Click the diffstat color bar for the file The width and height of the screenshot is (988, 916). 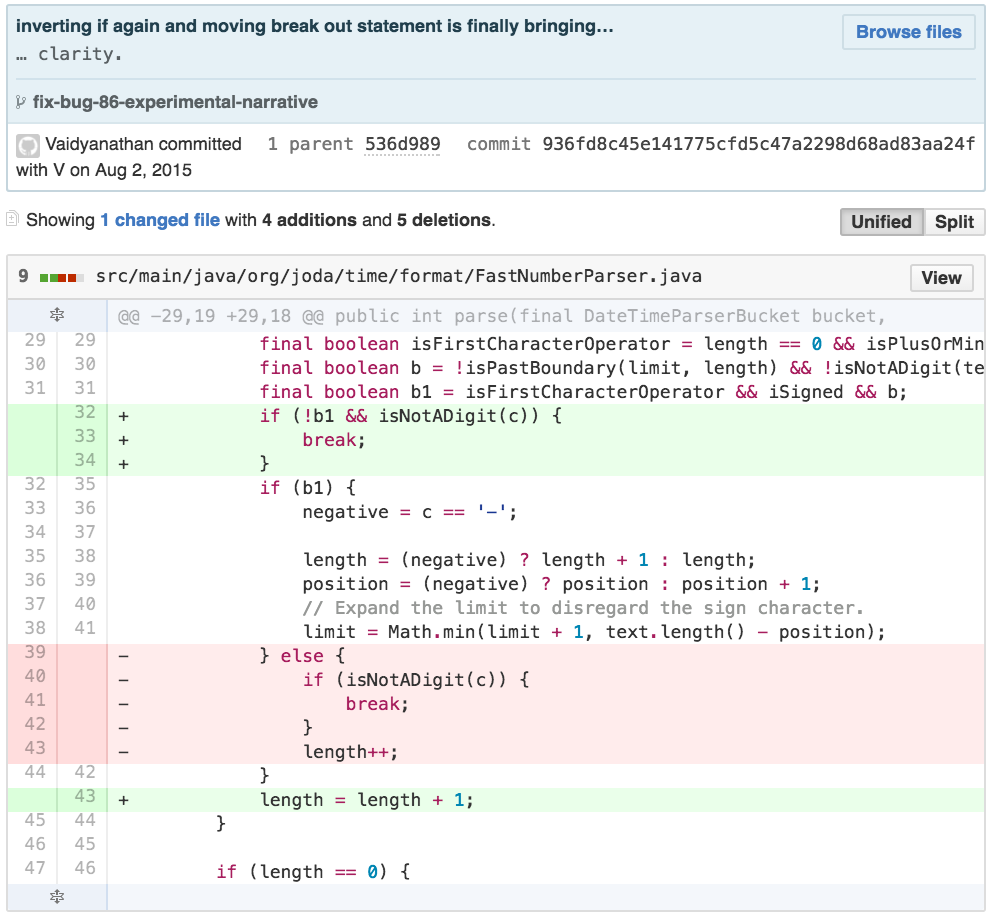point(62,278)
